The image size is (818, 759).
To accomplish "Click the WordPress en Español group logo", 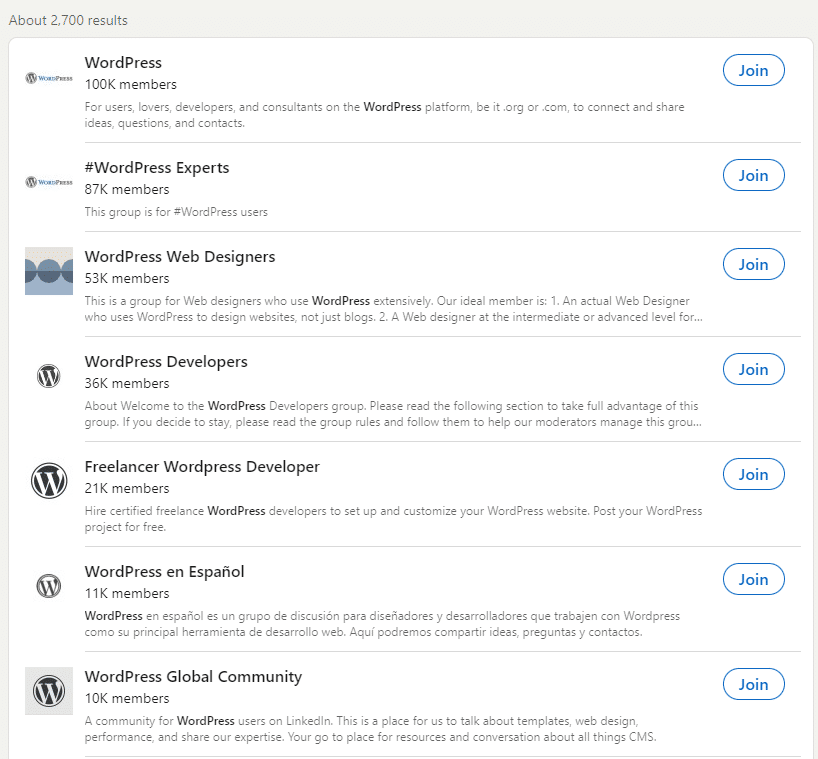I will tap(49, 585).
